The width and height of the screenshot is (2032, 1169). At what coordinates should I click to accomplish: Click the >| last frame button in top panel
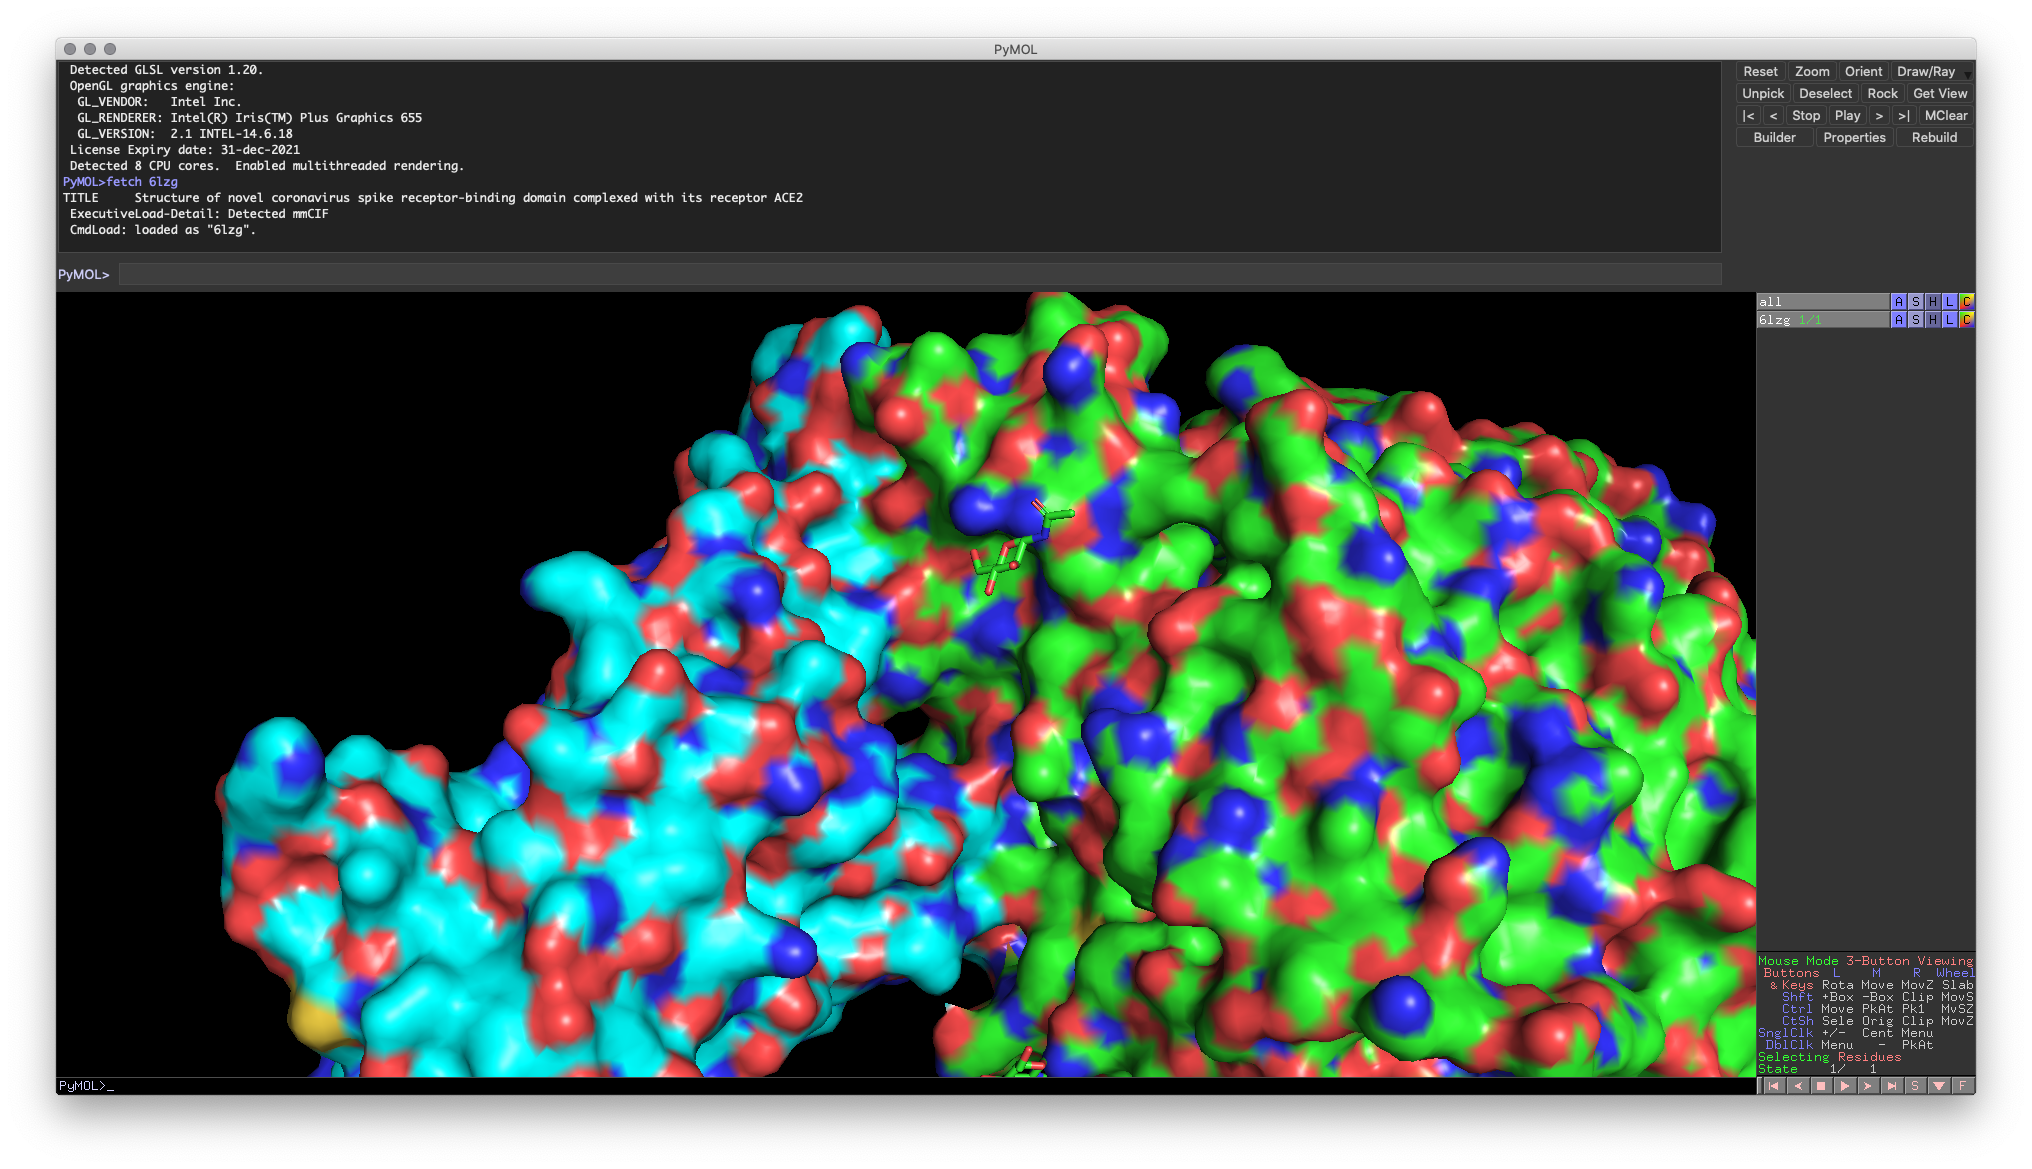[1904, 116]
